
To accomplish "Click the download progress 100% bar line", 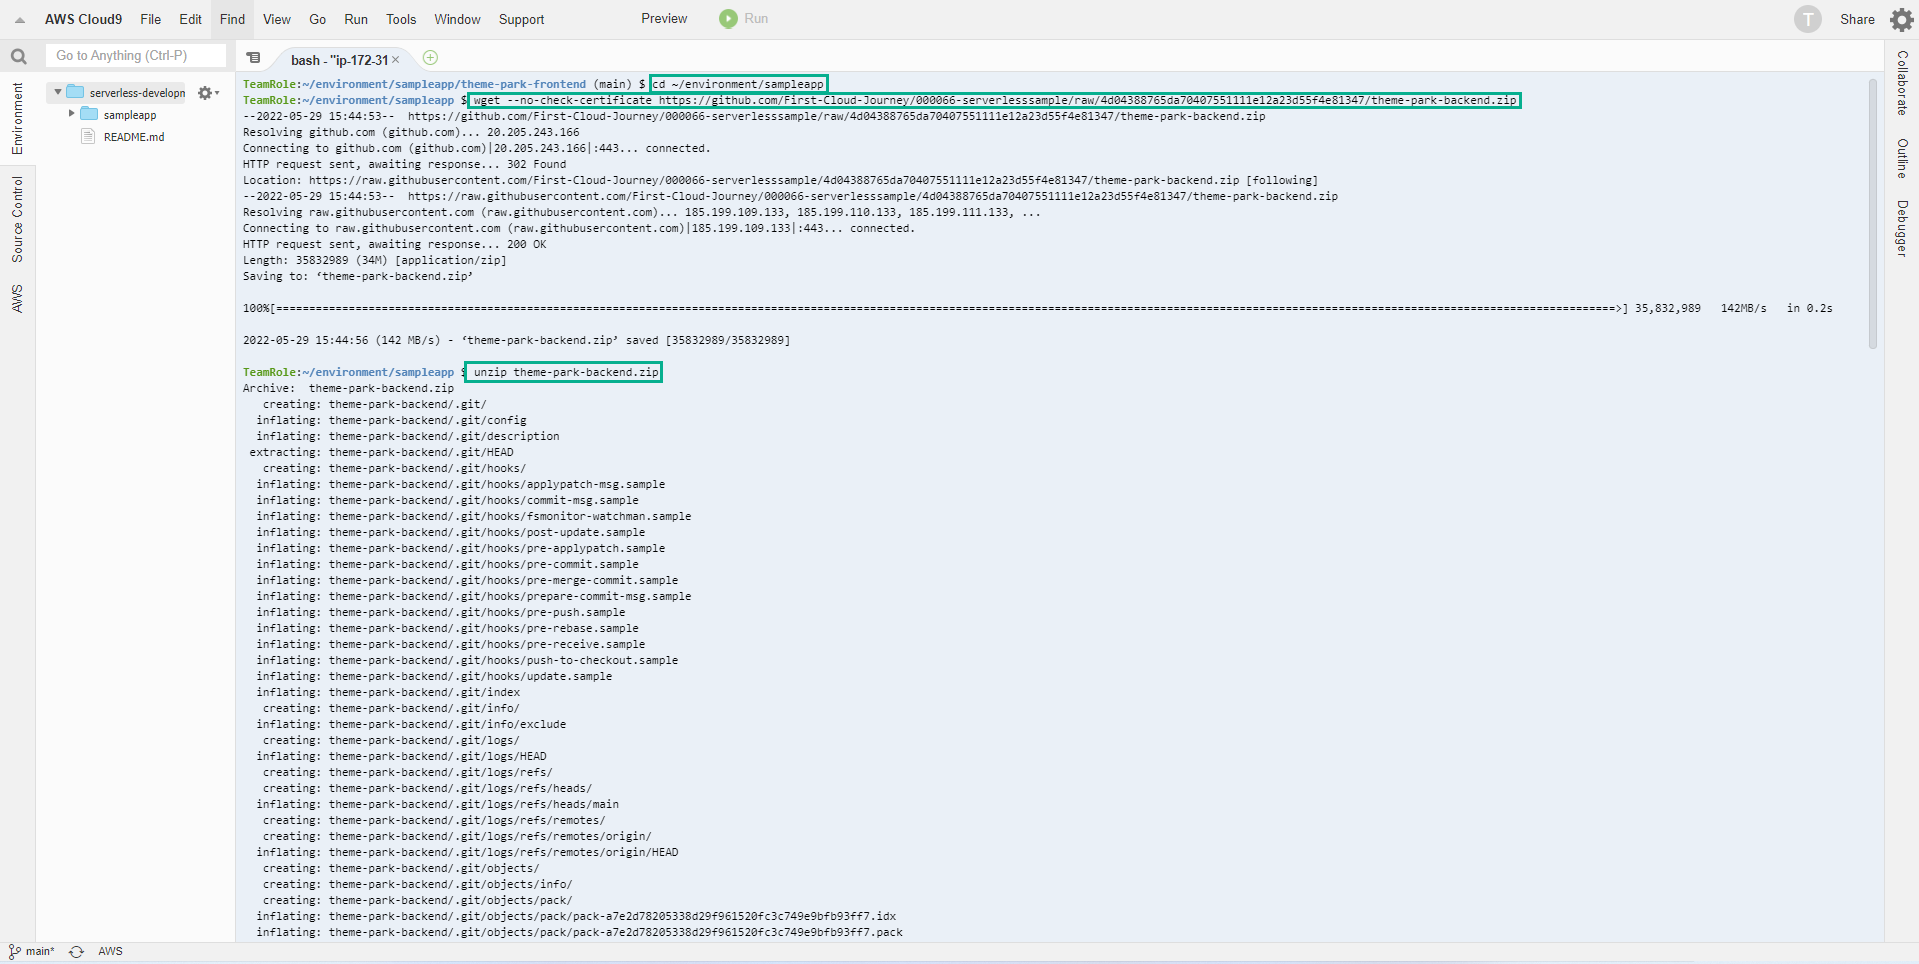I will tap(1038, 308).
